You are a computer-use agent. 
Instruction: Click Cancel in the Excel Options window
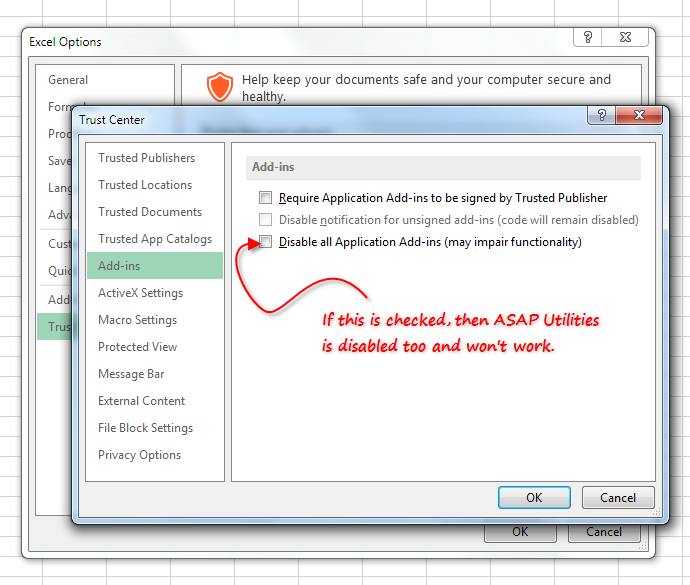[x=604, y=532]
